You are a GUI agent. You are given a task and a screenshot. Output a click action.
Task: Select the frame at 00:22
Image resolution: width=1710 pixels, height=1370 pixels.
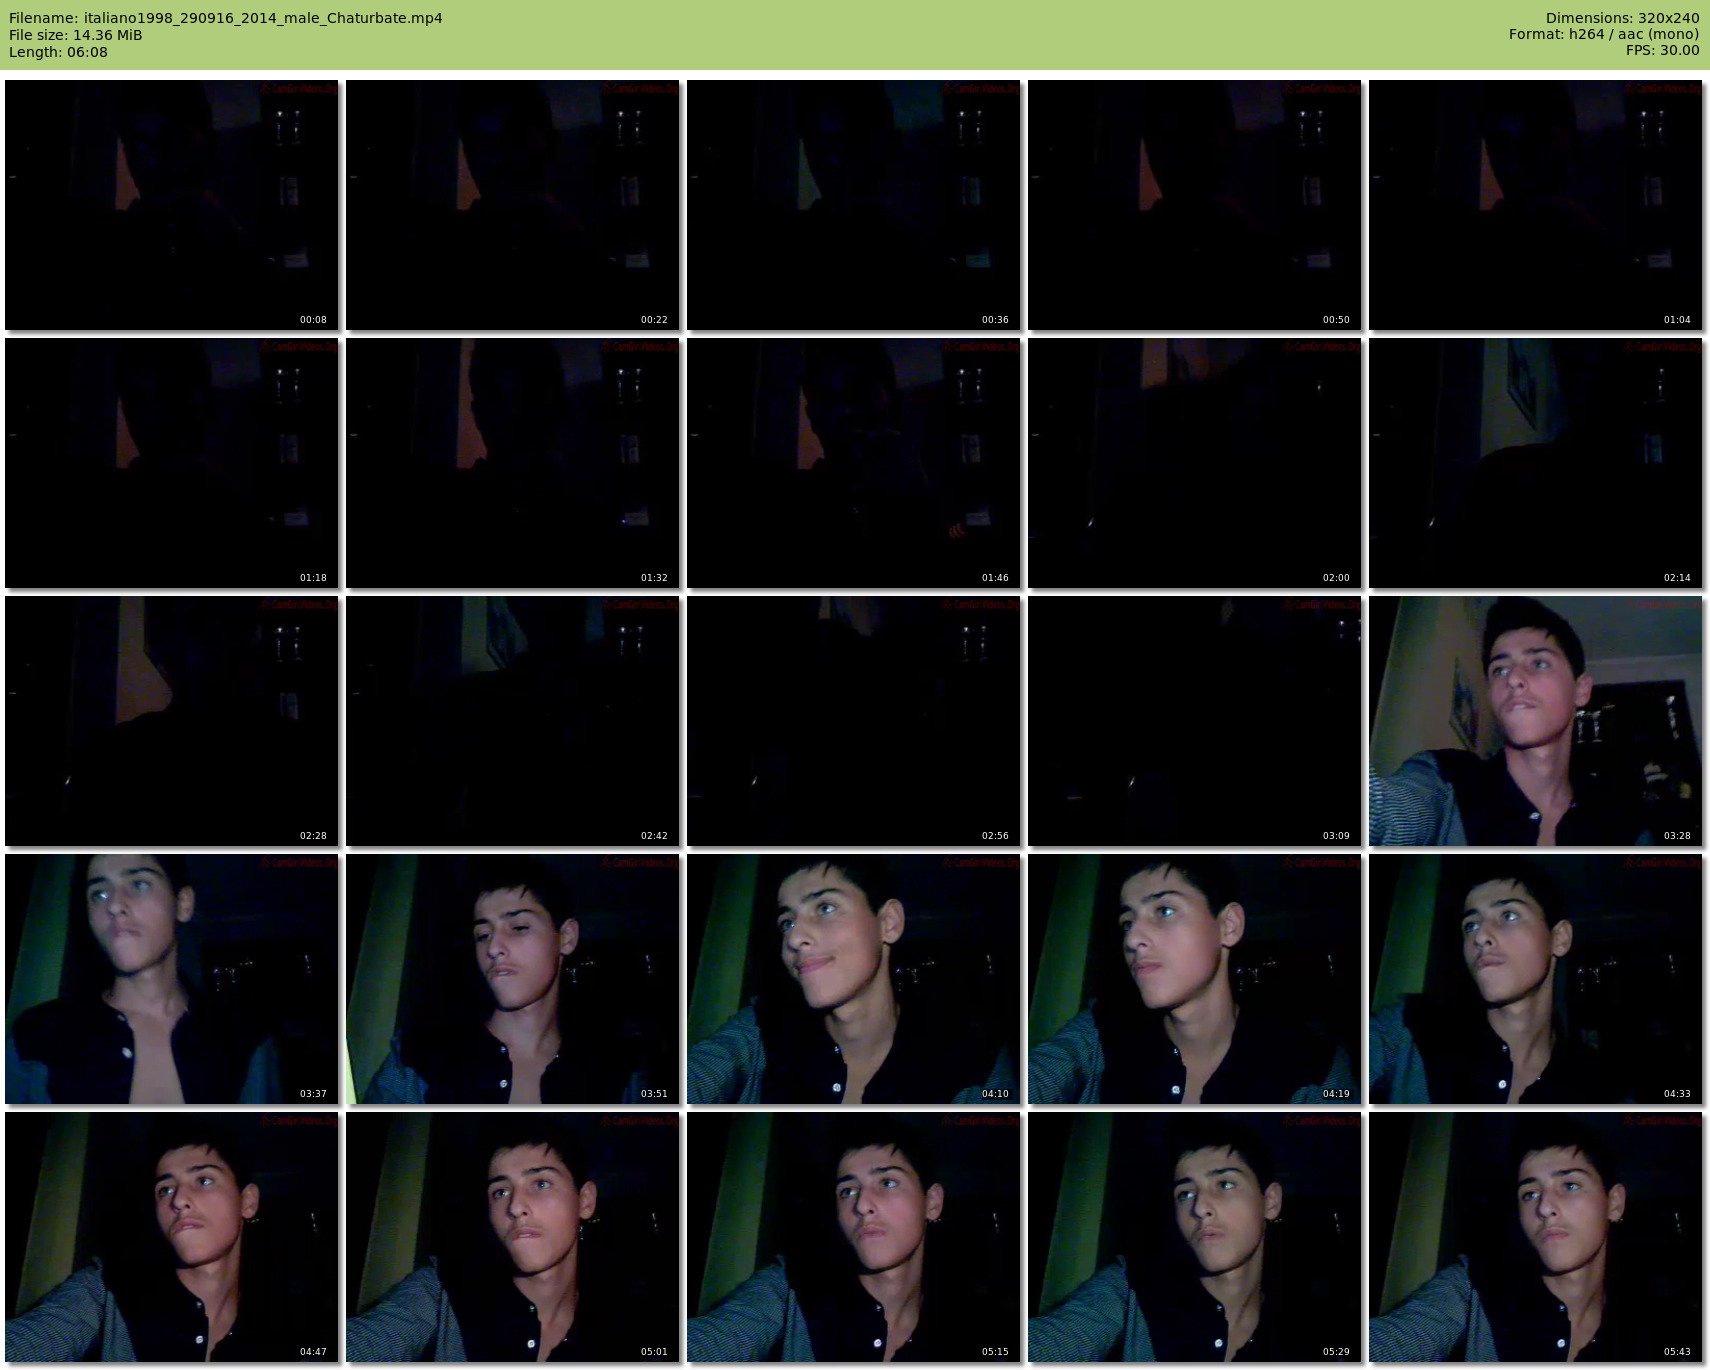pyautogui.click(x=513, y=205)
